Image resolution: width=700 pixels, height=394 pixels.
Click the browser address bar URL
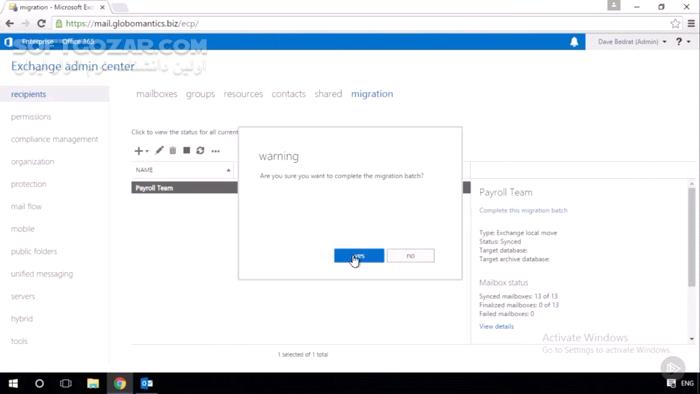pyautogui.click(x=132, y=24)
